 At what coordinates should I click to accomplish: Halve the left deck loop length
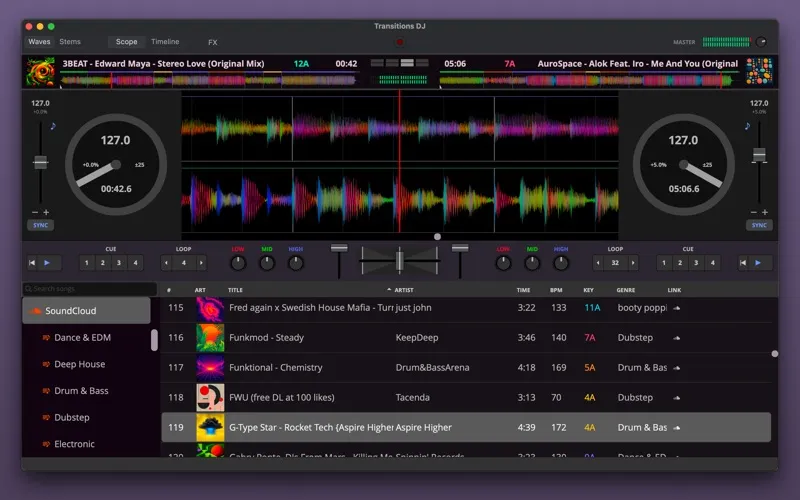pyautogui.click(x=166, y=263)
